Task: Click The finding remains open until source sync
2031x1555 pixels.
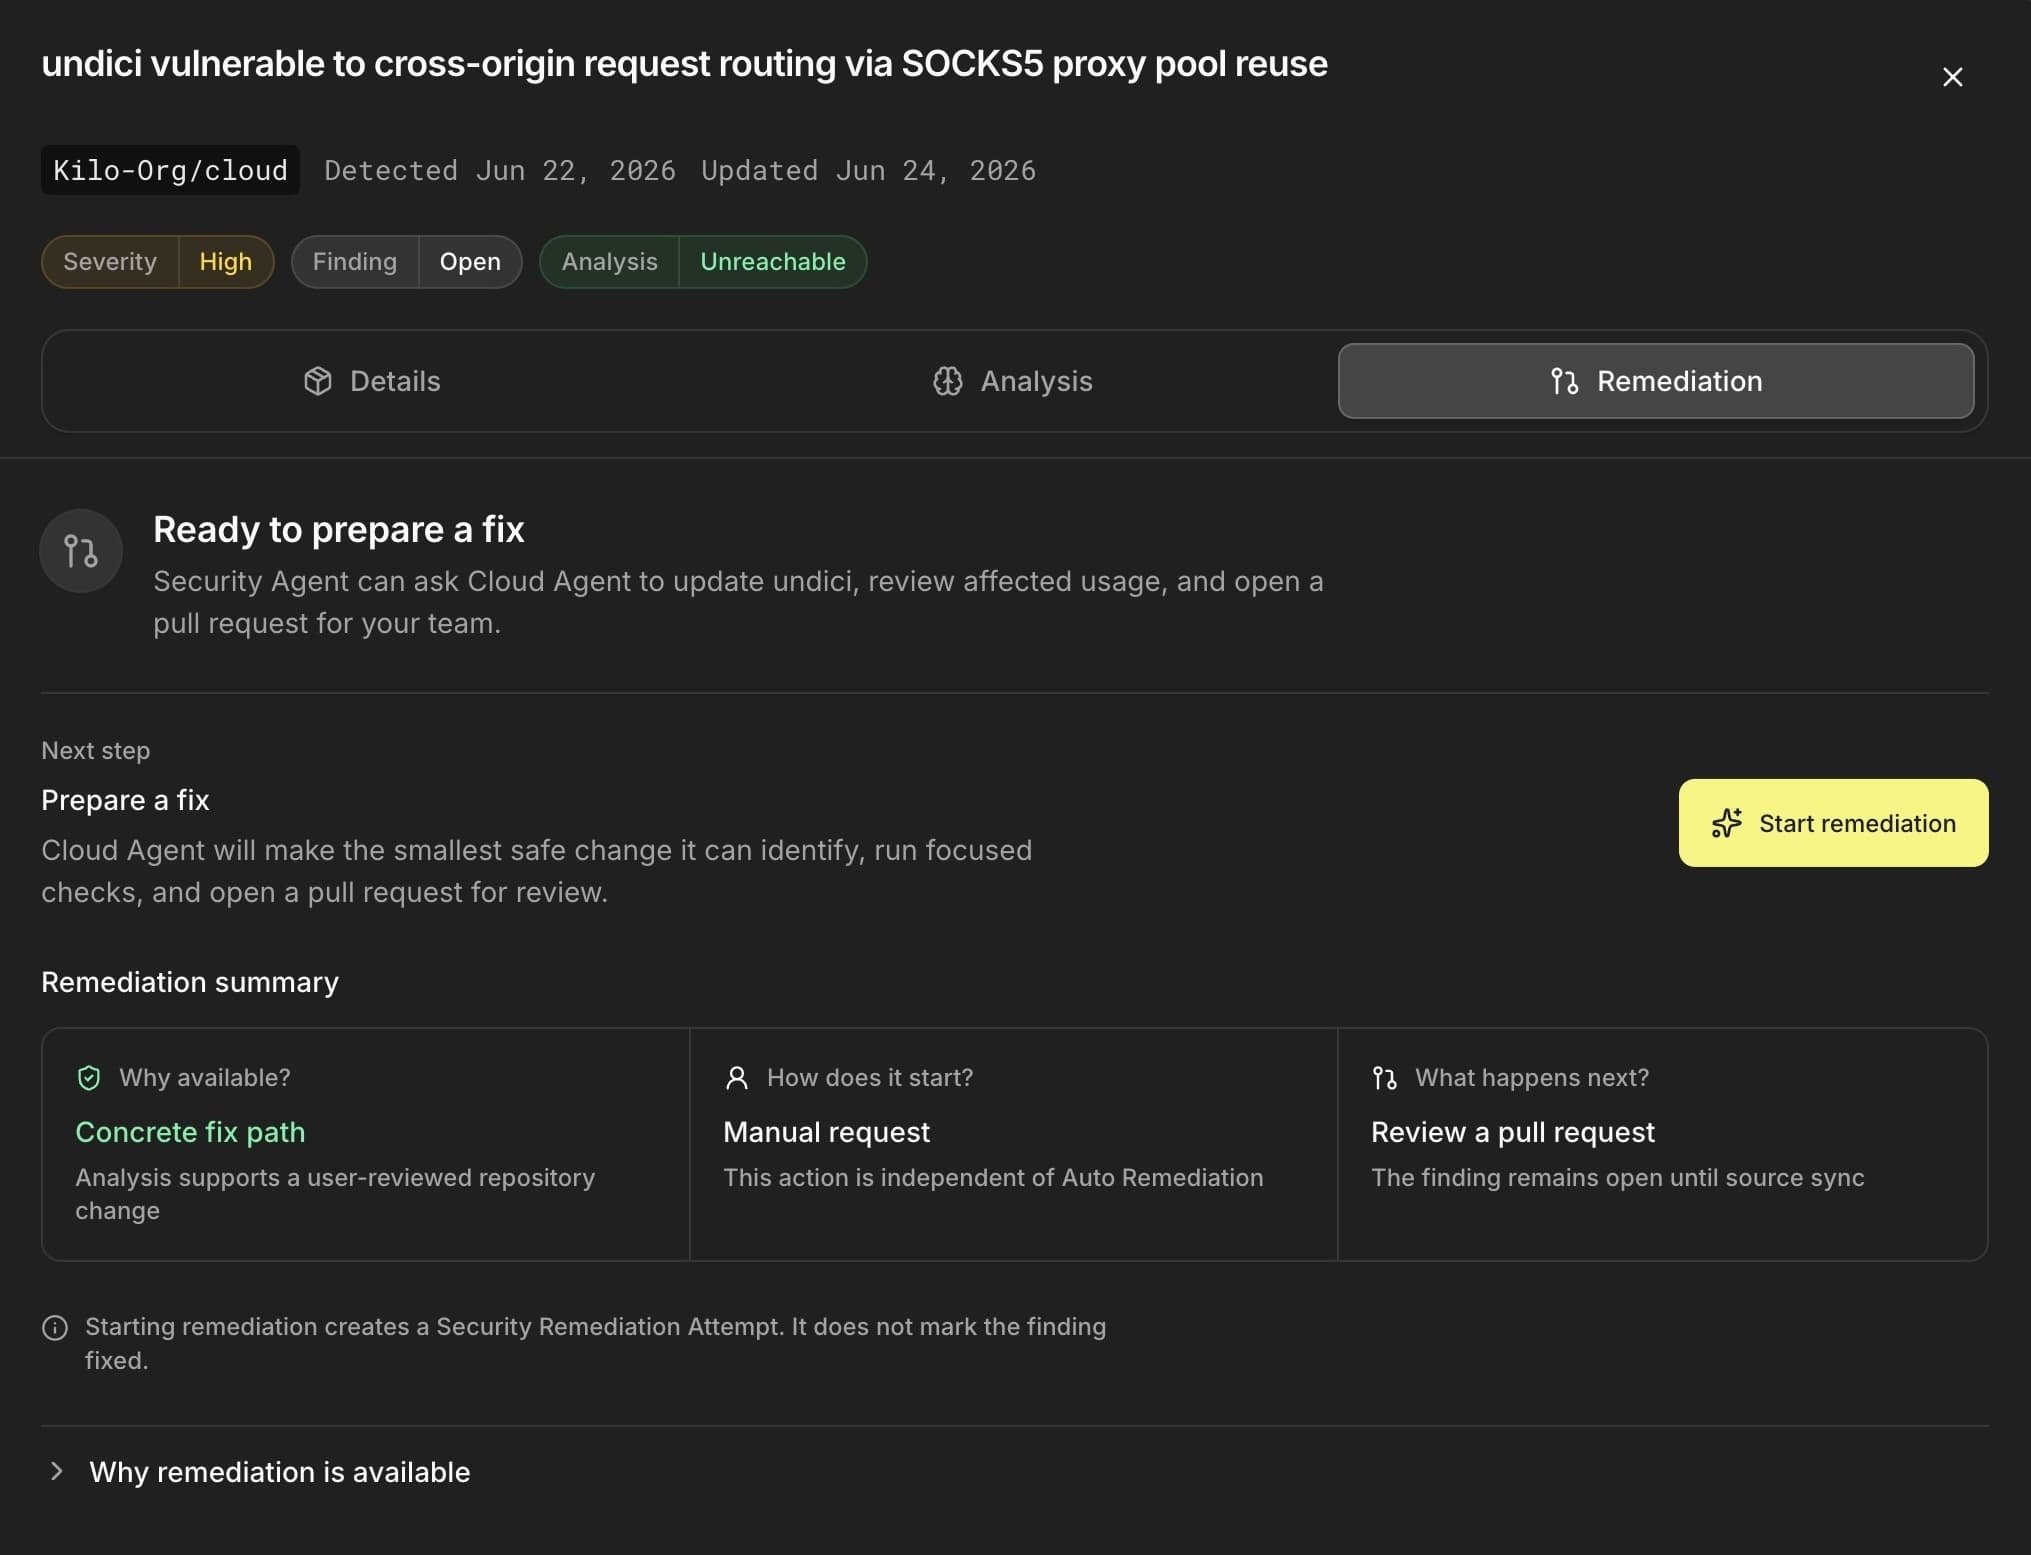Action: click(1617, 1178)
